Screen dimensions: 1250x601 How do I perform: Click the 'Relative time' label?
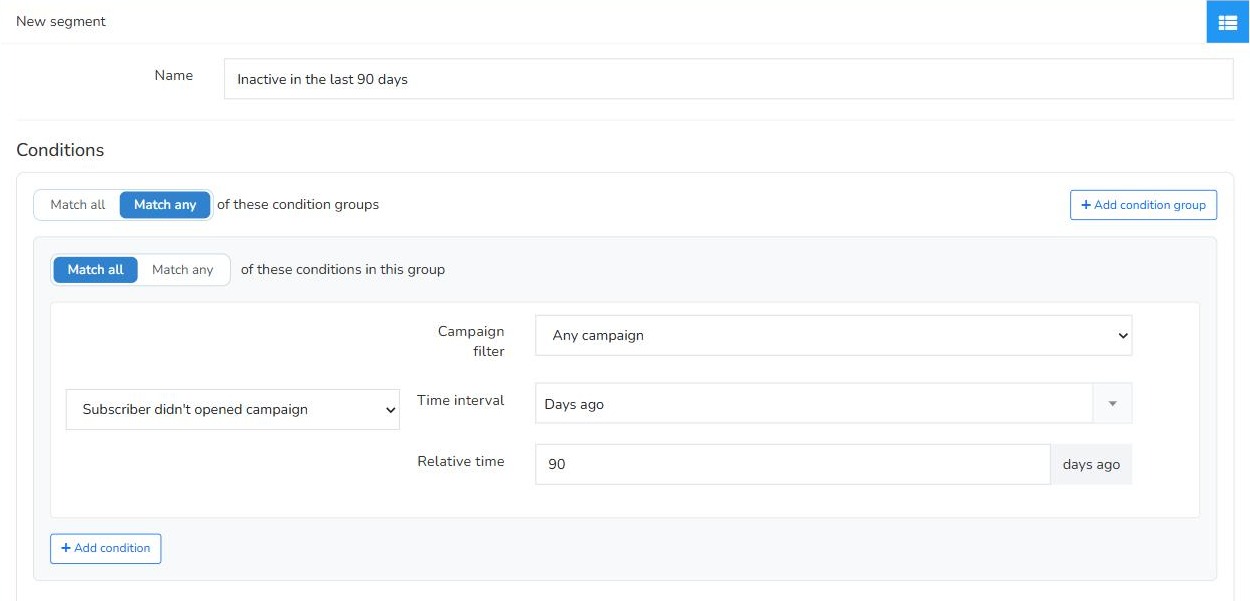[x=461, y=461]
